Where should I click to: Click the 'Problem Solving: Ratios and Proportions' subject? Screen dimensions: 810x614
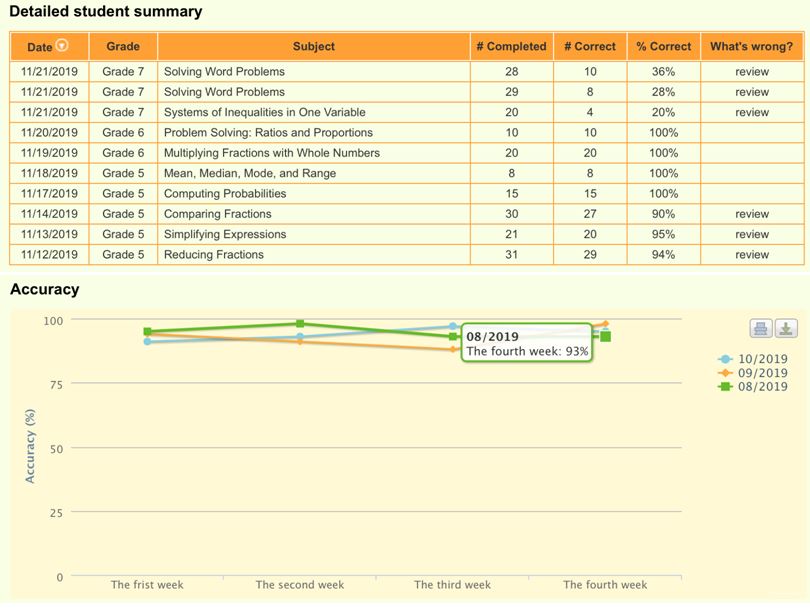point(268,133)
